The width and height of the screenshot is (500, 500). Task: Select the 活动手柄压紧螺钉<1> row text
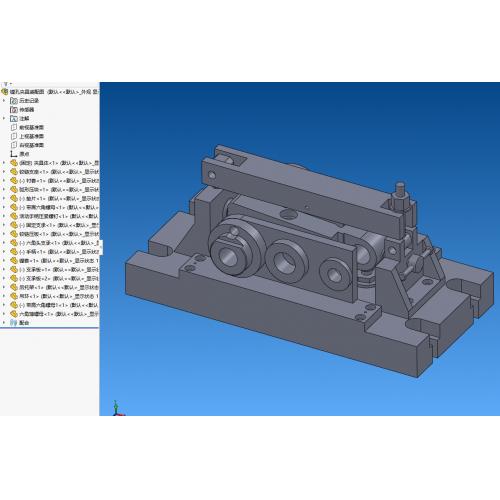(59, 216)
